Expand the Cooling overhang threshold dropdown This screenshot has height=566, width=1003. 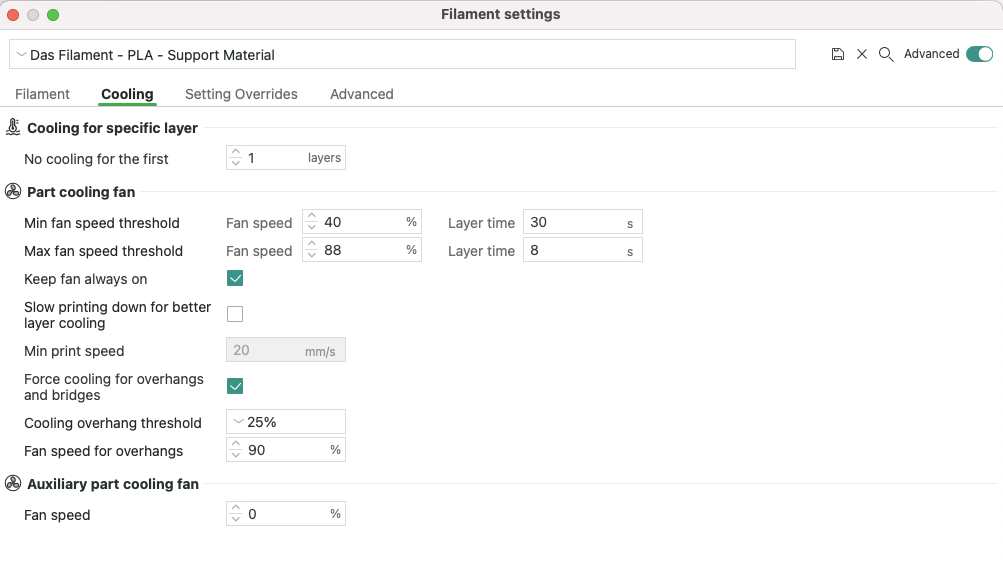(x=238, y=422)
